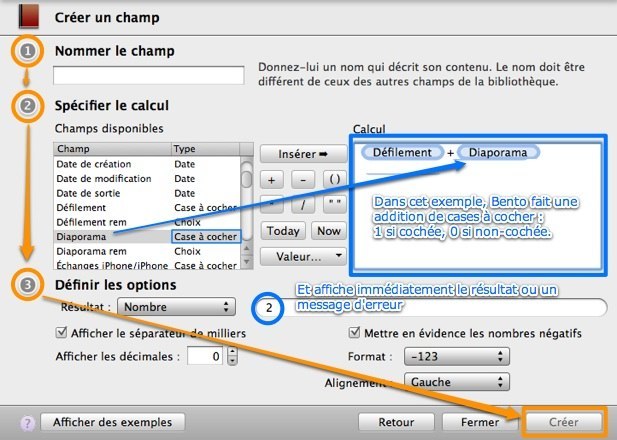This screenshot has width=617, height=440.
Task: Select the Diaporama field row
Action: 147,237
